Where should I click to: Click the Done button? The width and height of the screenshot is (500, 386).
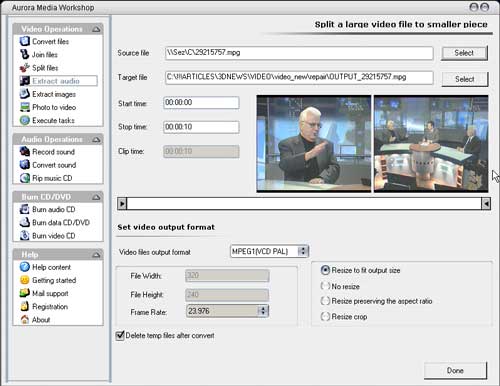tap(455, 371)
